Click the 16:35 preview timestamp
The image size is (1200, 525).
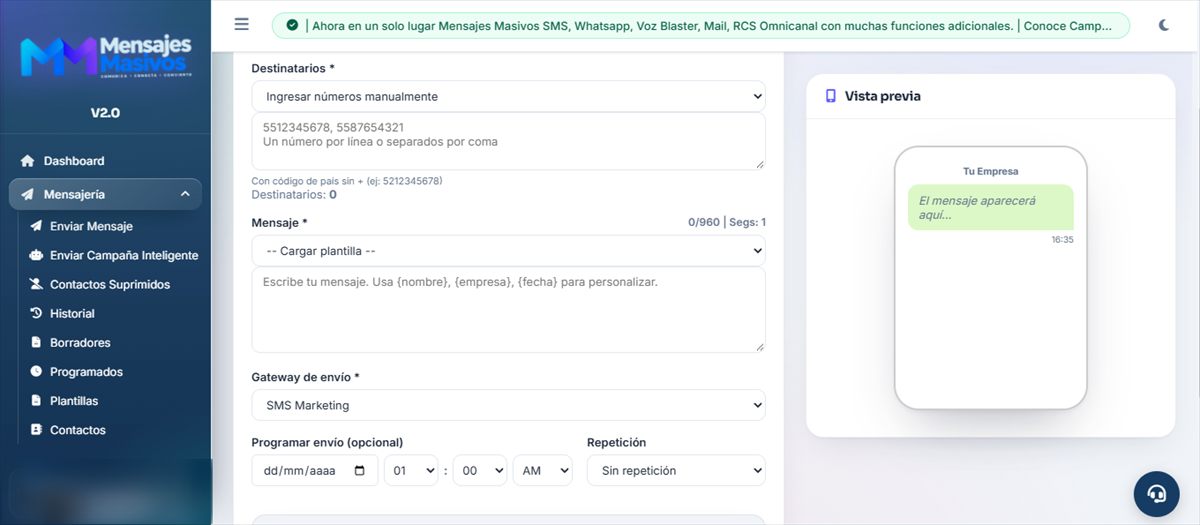click(x=1062, y=240)
